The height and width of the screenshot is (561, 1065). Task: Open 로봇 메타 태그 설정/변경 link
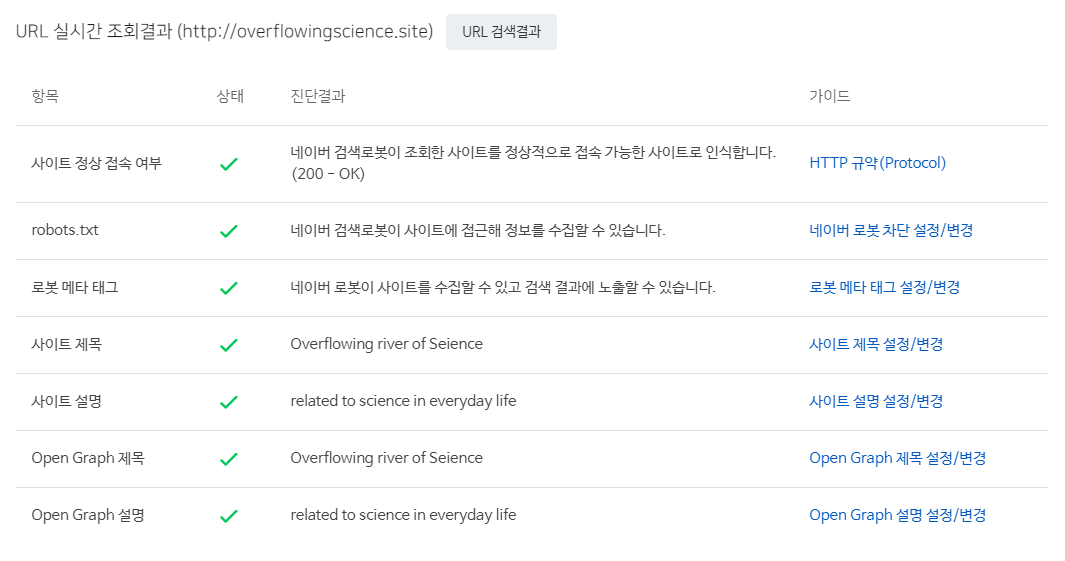(x=884, y=287)
